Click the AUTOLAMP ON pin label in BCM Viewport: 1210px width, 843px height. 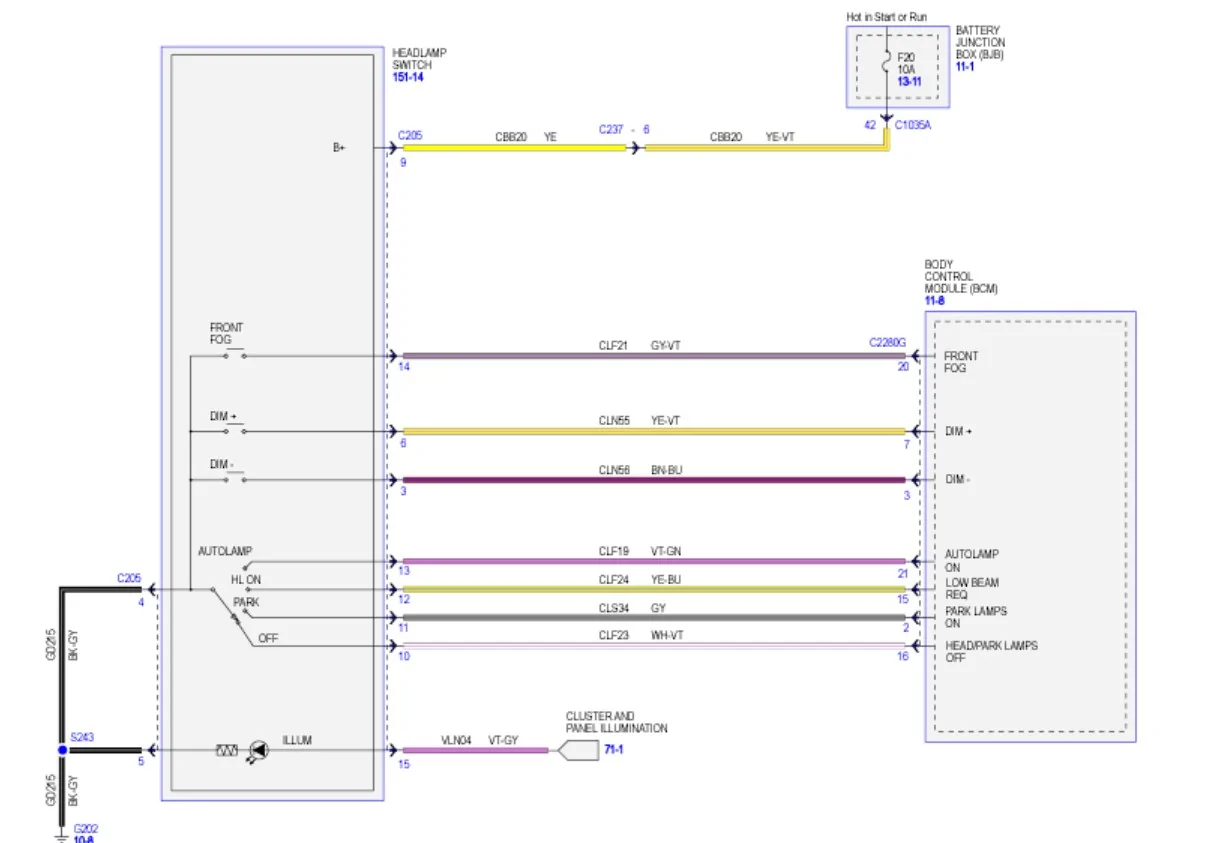972,561
